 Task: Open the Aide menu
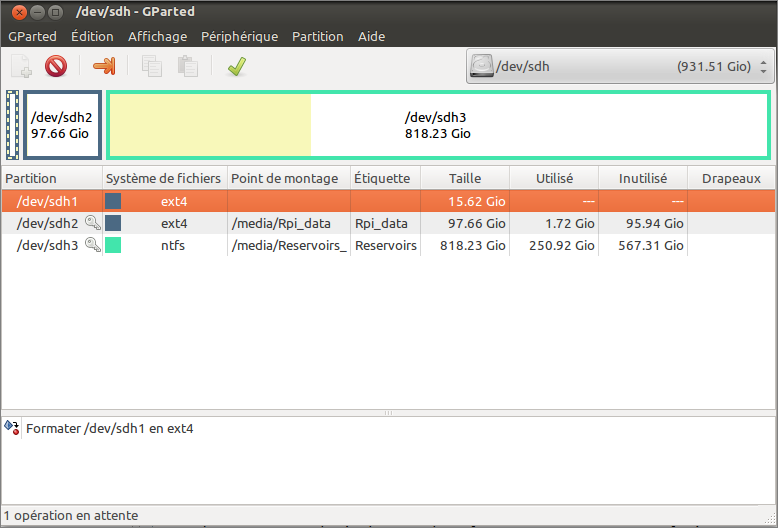(371, 36)
